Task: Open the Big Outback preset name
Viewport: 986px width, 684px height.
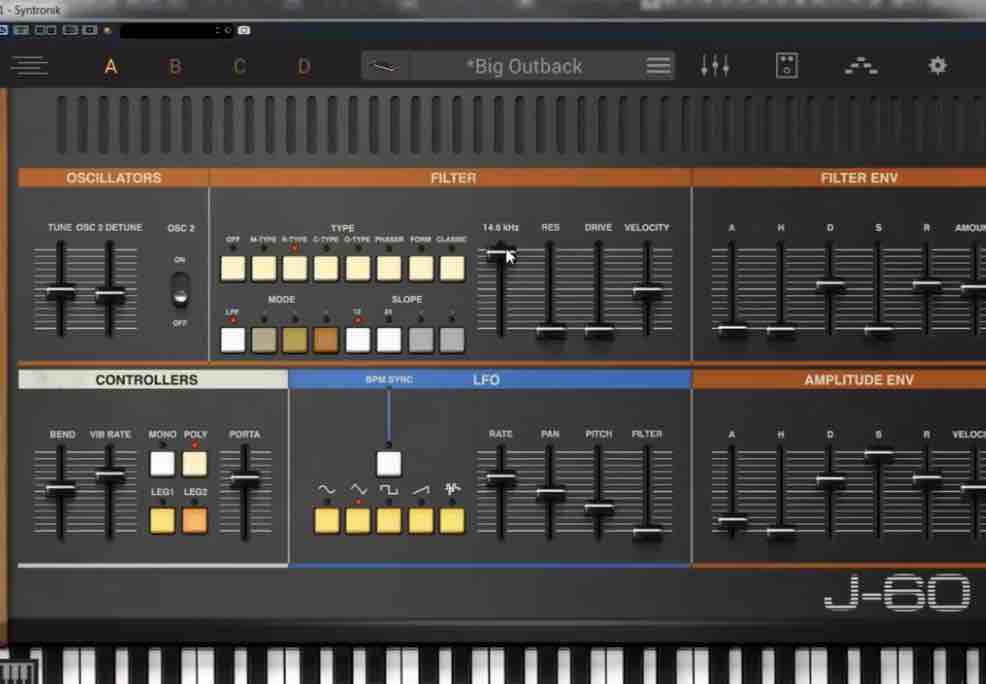Action: pos(524,66)
